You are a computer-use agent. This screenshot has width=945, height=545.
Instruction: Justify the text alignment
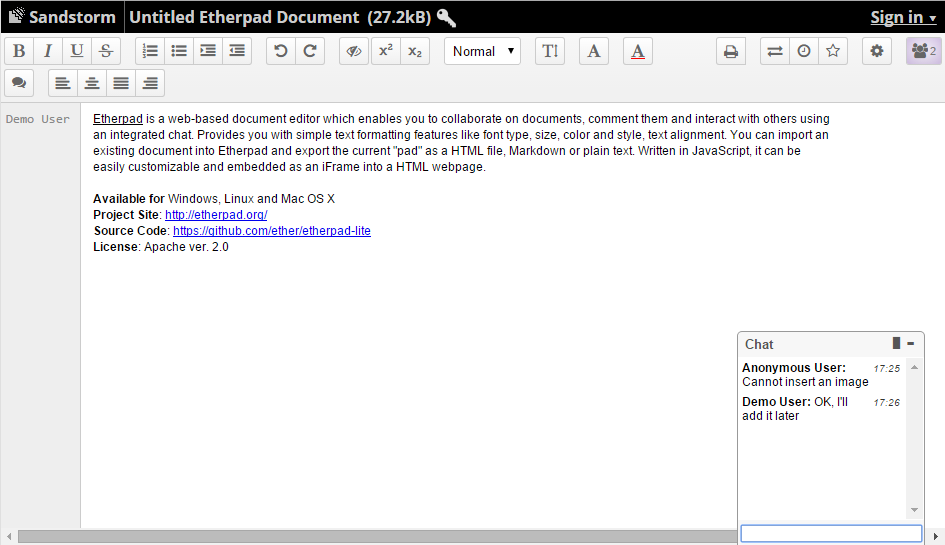[121, 83]
